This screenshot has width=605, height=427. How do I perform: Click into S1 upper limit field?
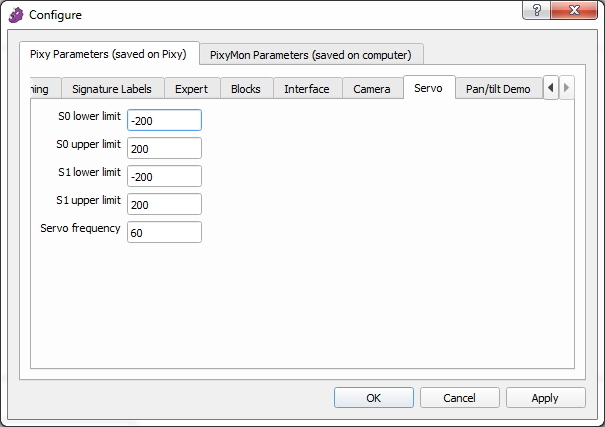point(164,204)
